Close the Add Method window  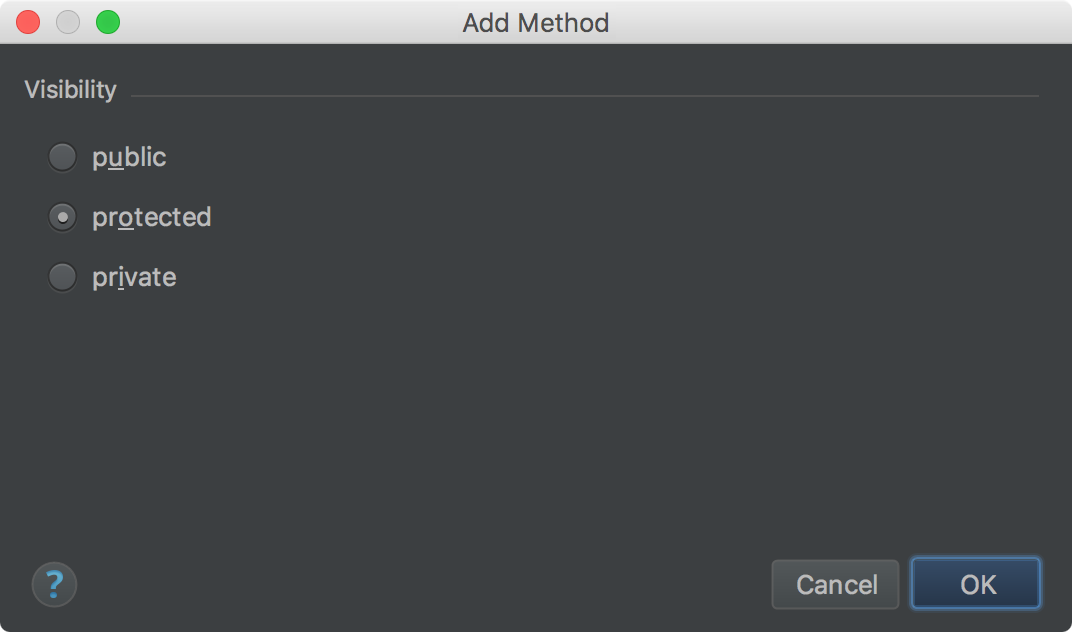28,22
